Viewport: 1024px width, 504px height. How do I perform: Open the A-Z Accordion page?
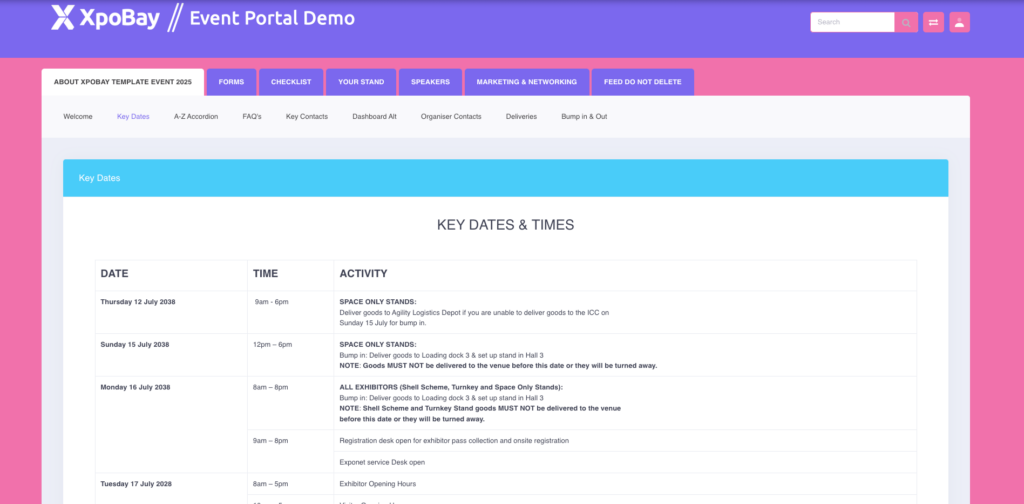click(x=196, y=117)
